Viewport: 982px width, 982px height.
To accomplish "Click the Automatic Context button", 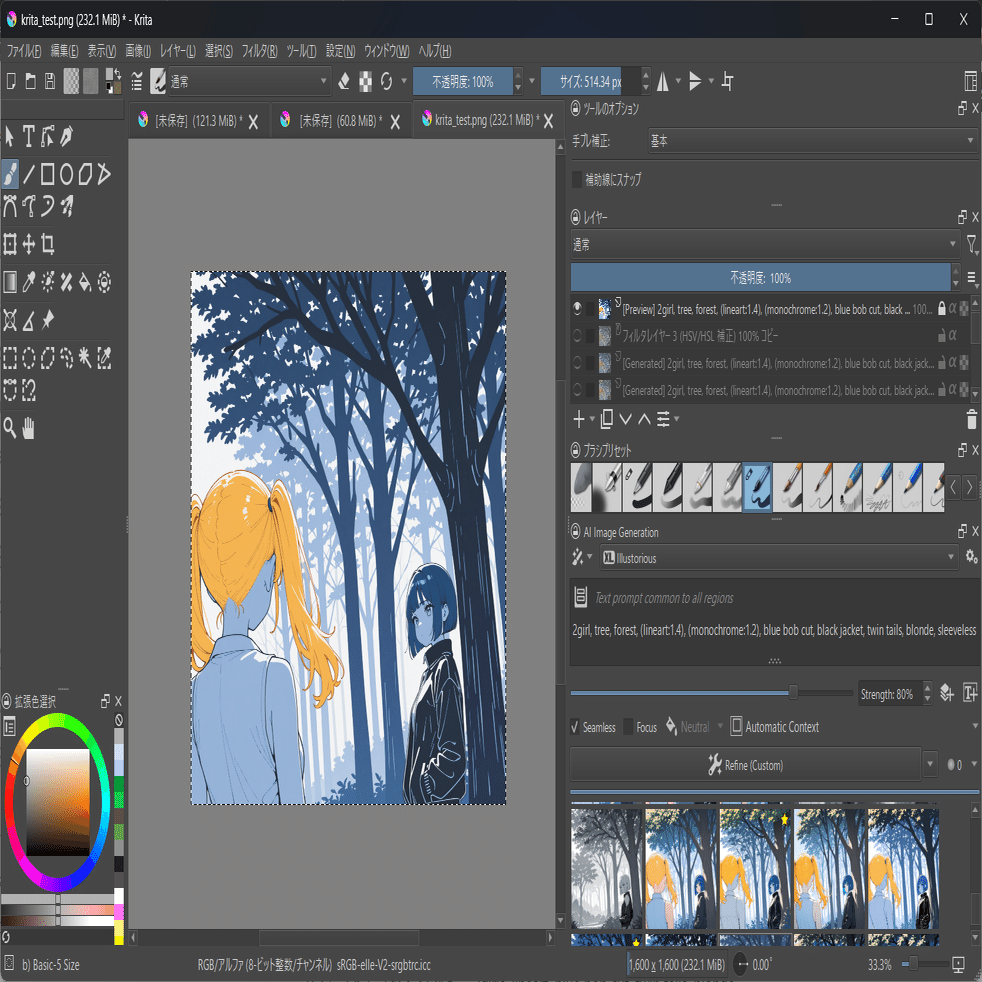I will pos(775,726).
